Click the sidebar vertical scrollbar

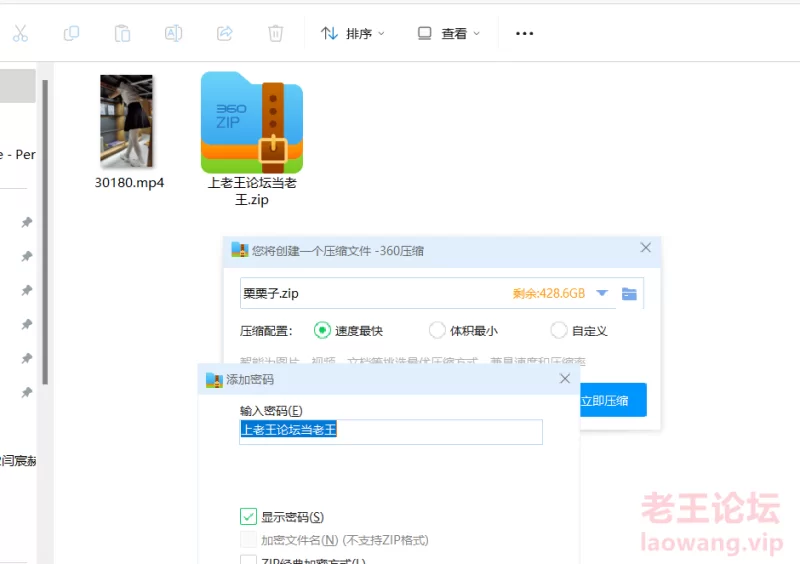[x=45, y=232]
